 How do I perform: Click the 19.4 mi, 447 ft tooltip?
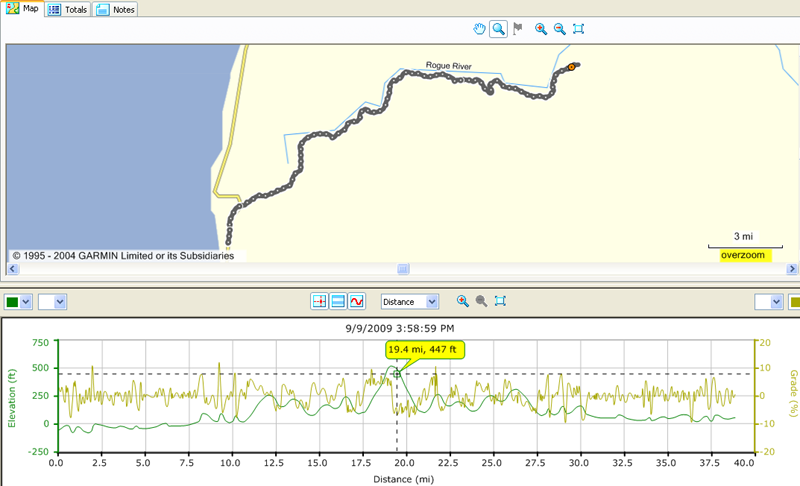425,350
